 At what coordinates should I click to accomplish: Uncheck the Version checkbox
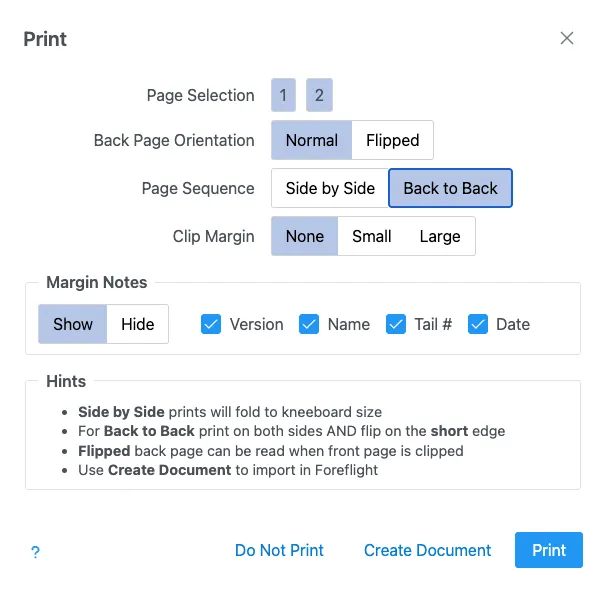tap(211, 324)
